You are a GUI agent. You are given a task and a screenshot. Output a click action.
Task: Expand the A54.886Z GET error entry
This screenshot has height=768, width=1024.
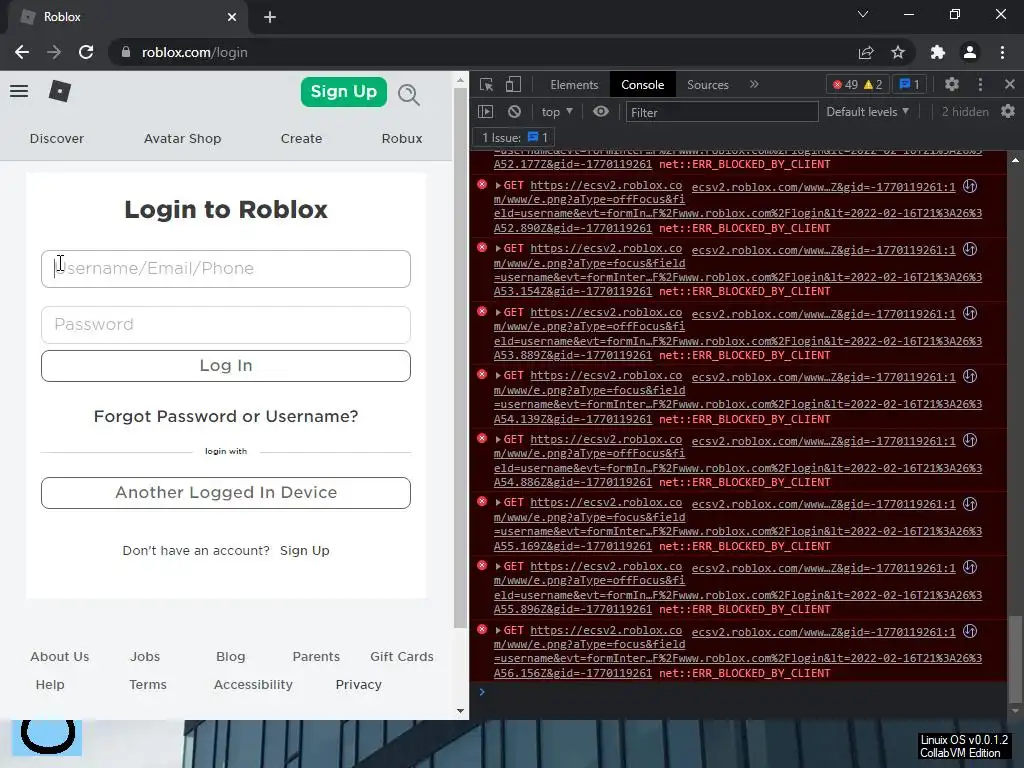(498, 440)
